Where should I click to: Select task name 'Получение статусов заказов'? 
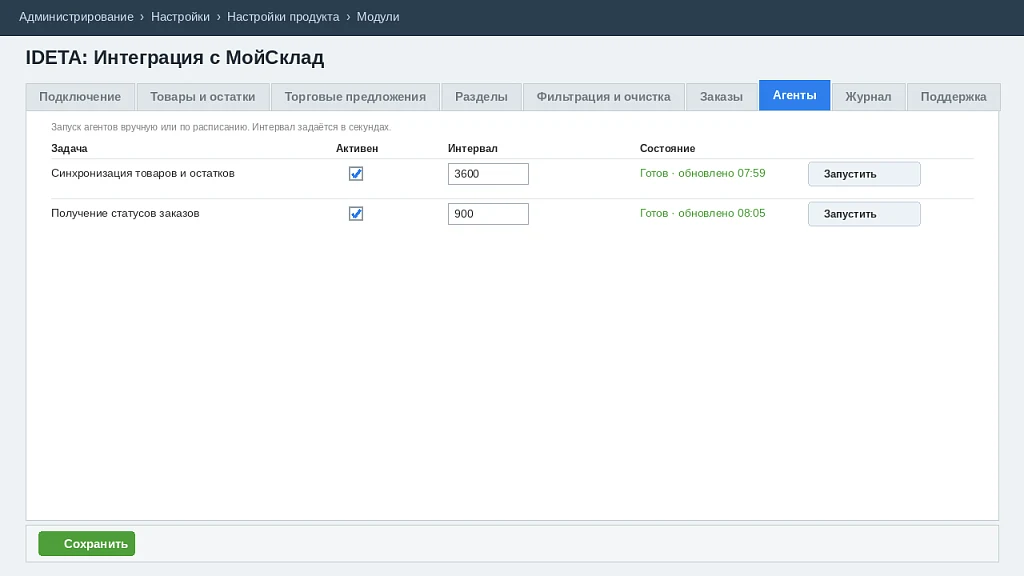[125, 213]
